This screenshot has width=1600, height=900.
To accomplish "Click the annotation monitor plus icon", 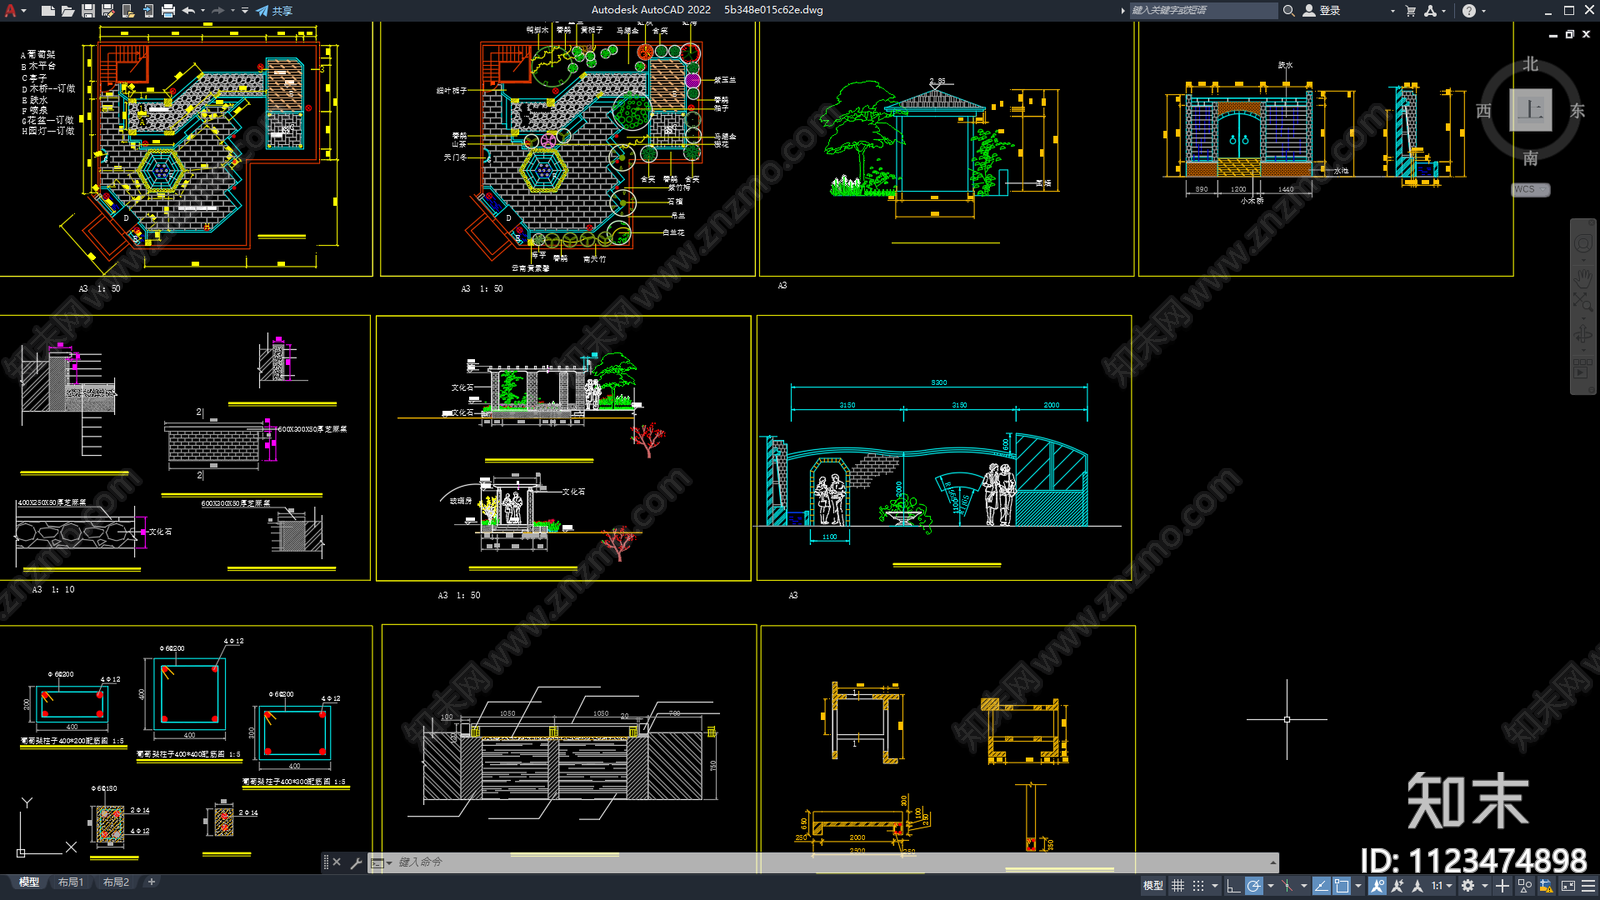I will (x=1502, y=886).
